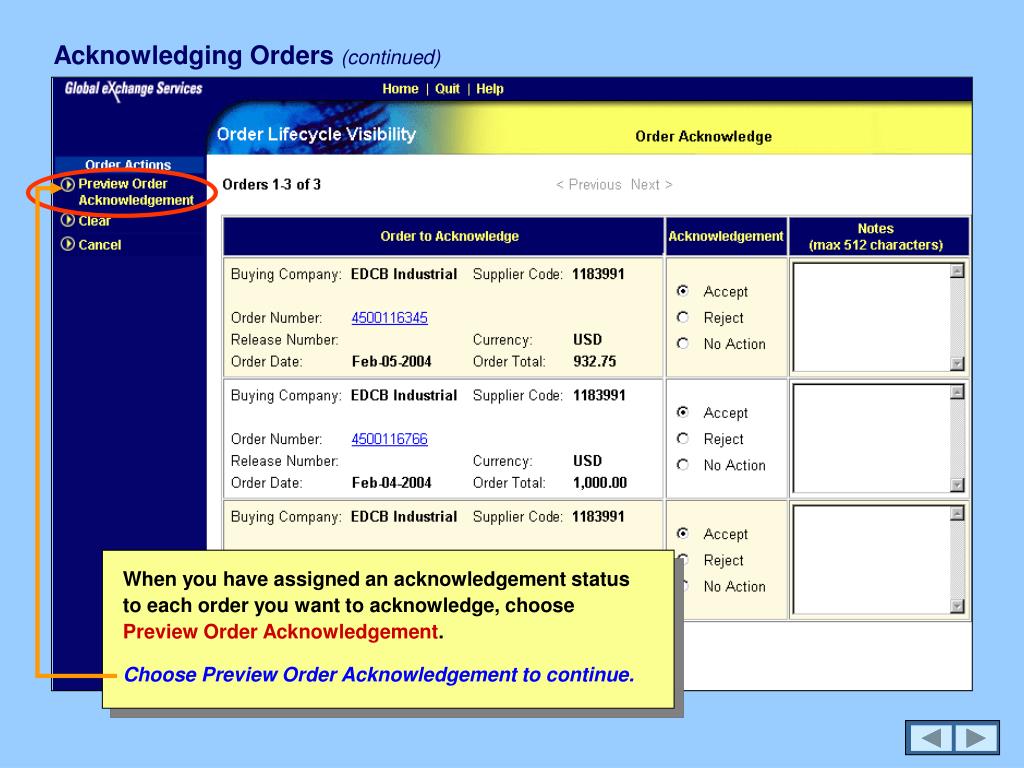Click the Preview Order Acknowledgement arrow icon
The image size is (1024, 768).
click(68, 184)
